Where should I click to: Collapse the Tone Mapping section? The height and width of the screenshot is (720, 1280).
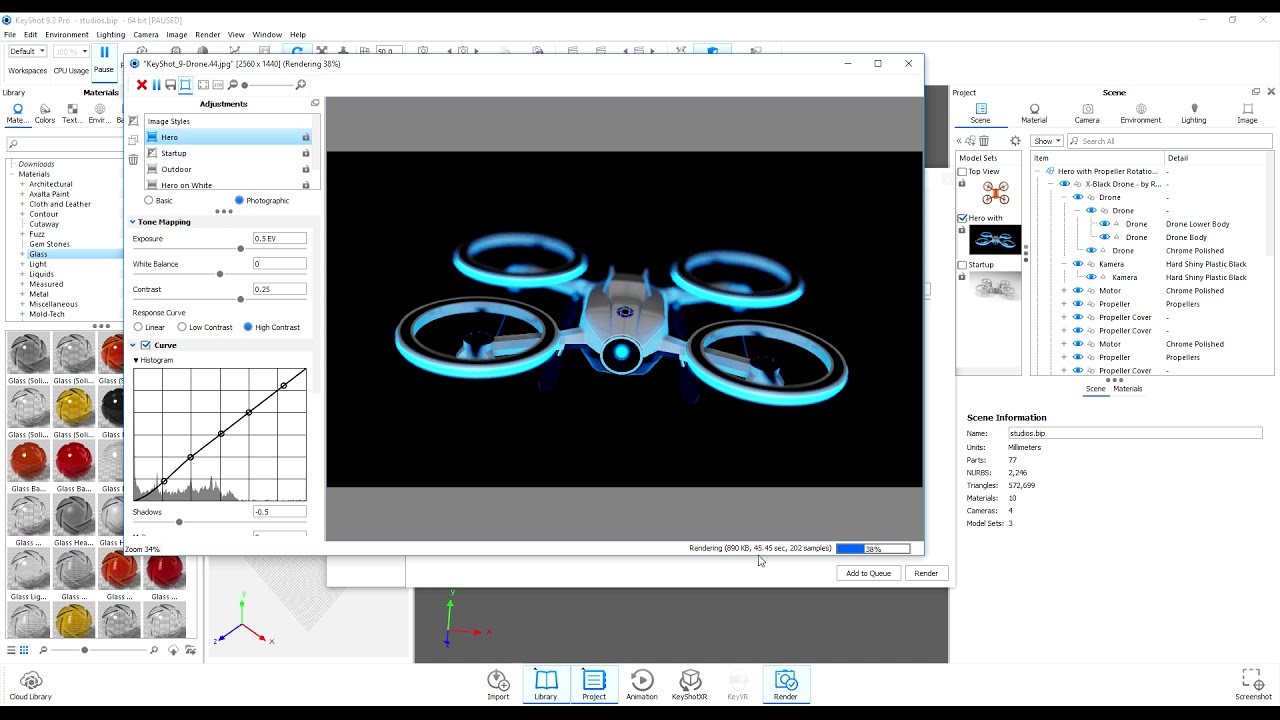tap(132, 222)
